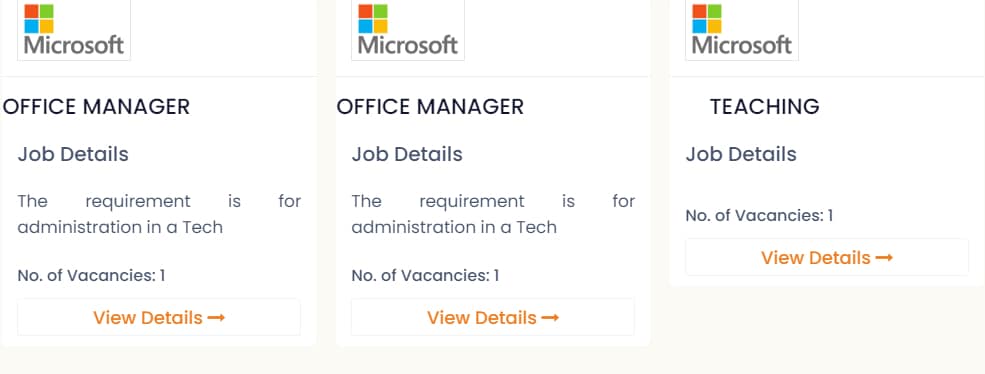Click the Microsoft logo on second Office Manager card
The height and width of the screenshot is (374, 985).
tap(408, 30)
